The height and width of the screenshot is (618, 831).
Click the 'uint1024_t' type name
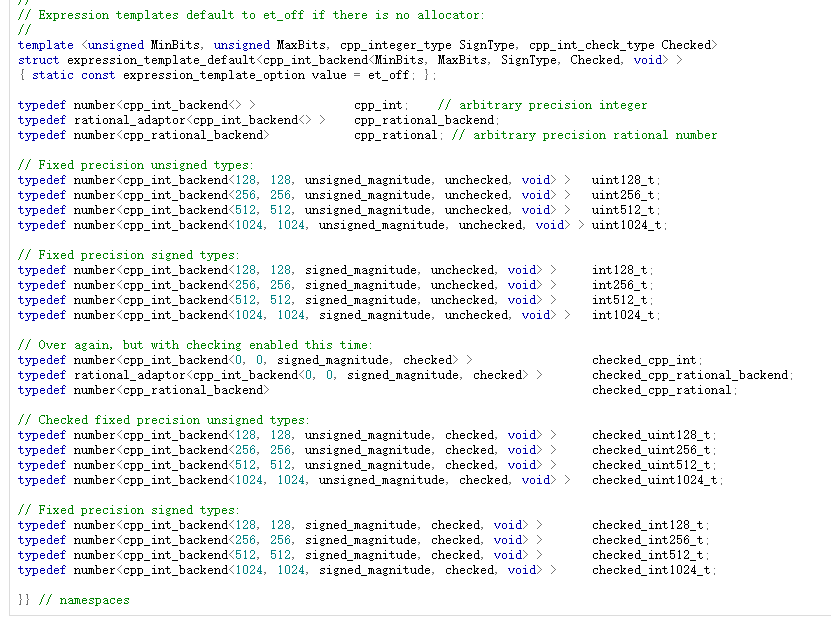629,225
